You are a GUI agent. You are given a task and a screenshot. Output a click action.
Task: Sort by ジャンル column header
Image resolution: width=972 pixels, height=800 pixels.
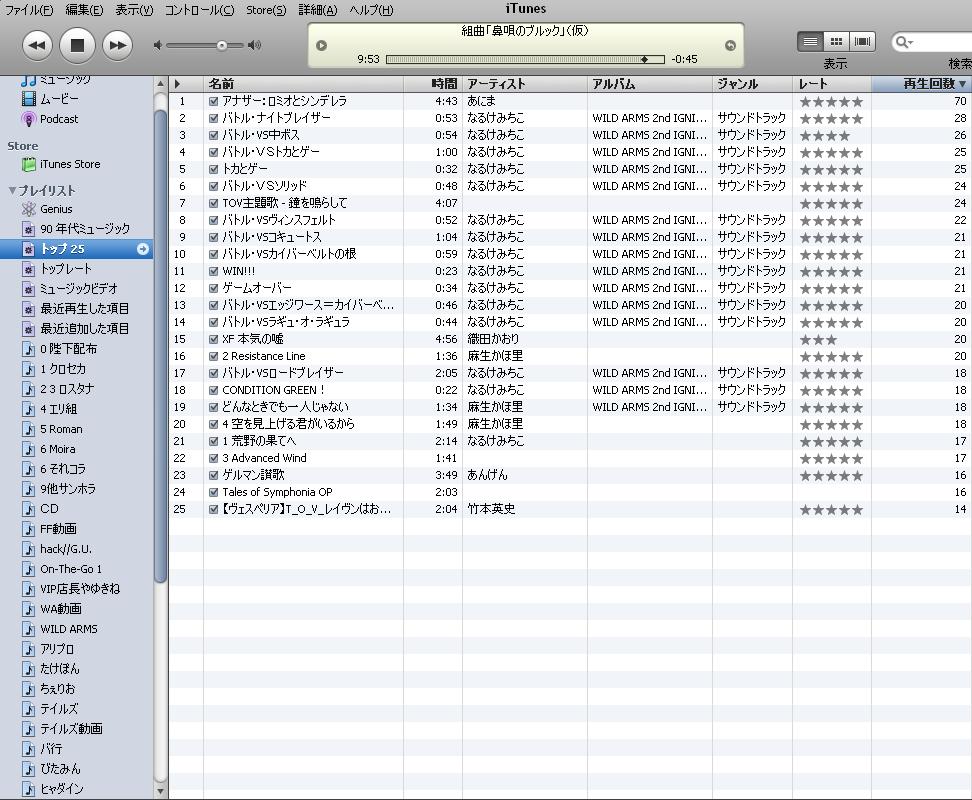tap(753, 84)
